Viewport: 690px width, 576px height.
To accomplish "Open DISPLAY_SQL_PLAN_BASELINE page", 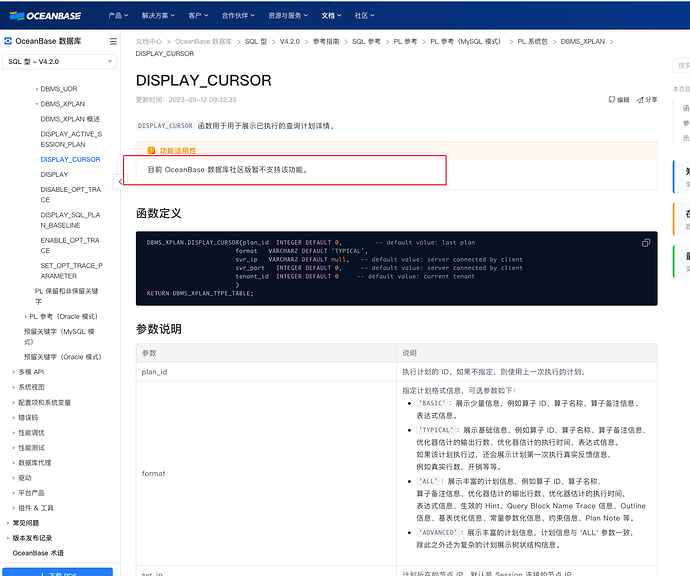I will [70, 220].
